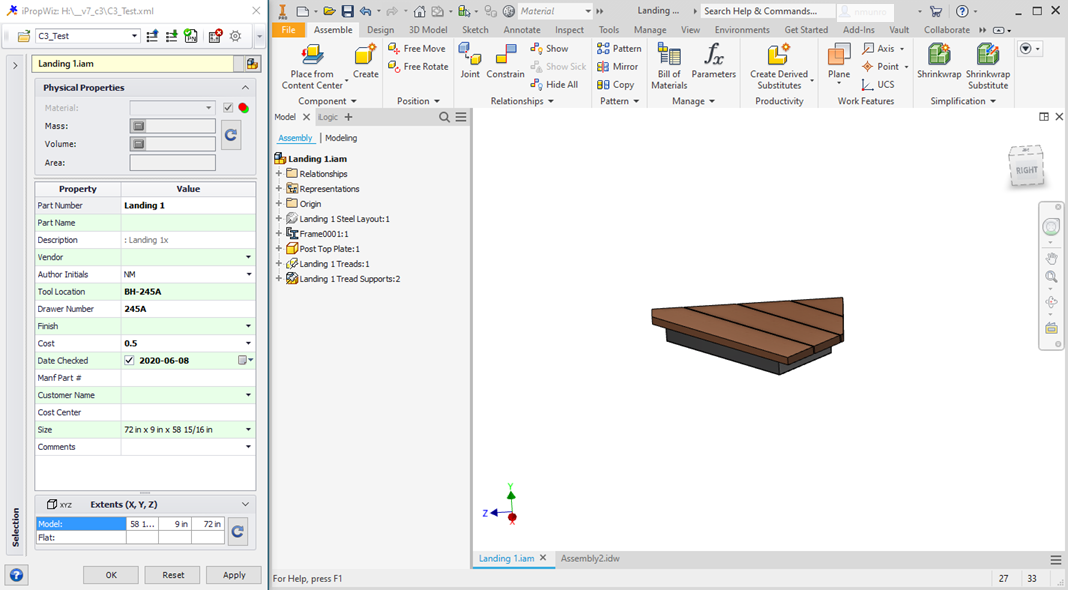Viewport: 1068px width, 590px height.
Task: Open the File menu tab
Action: tap(289, 30)
